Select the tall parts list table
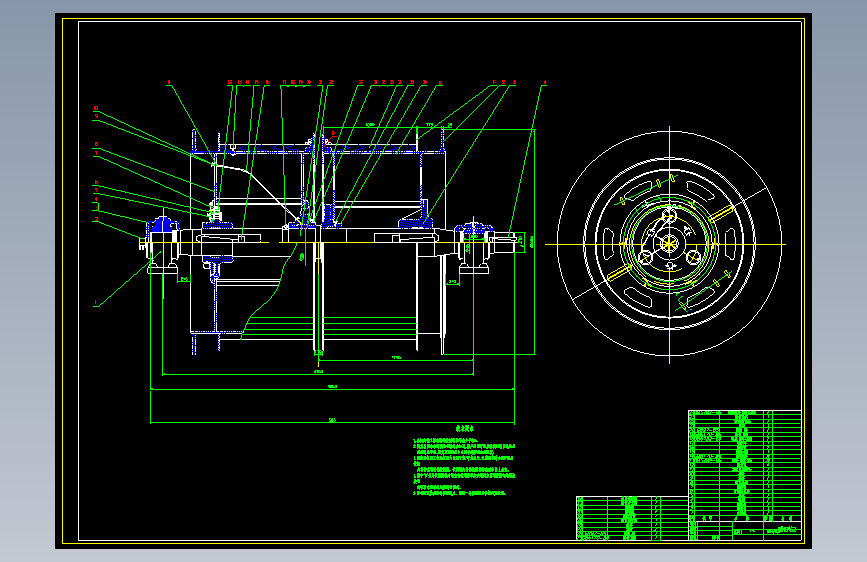 [x=745, y=464]
